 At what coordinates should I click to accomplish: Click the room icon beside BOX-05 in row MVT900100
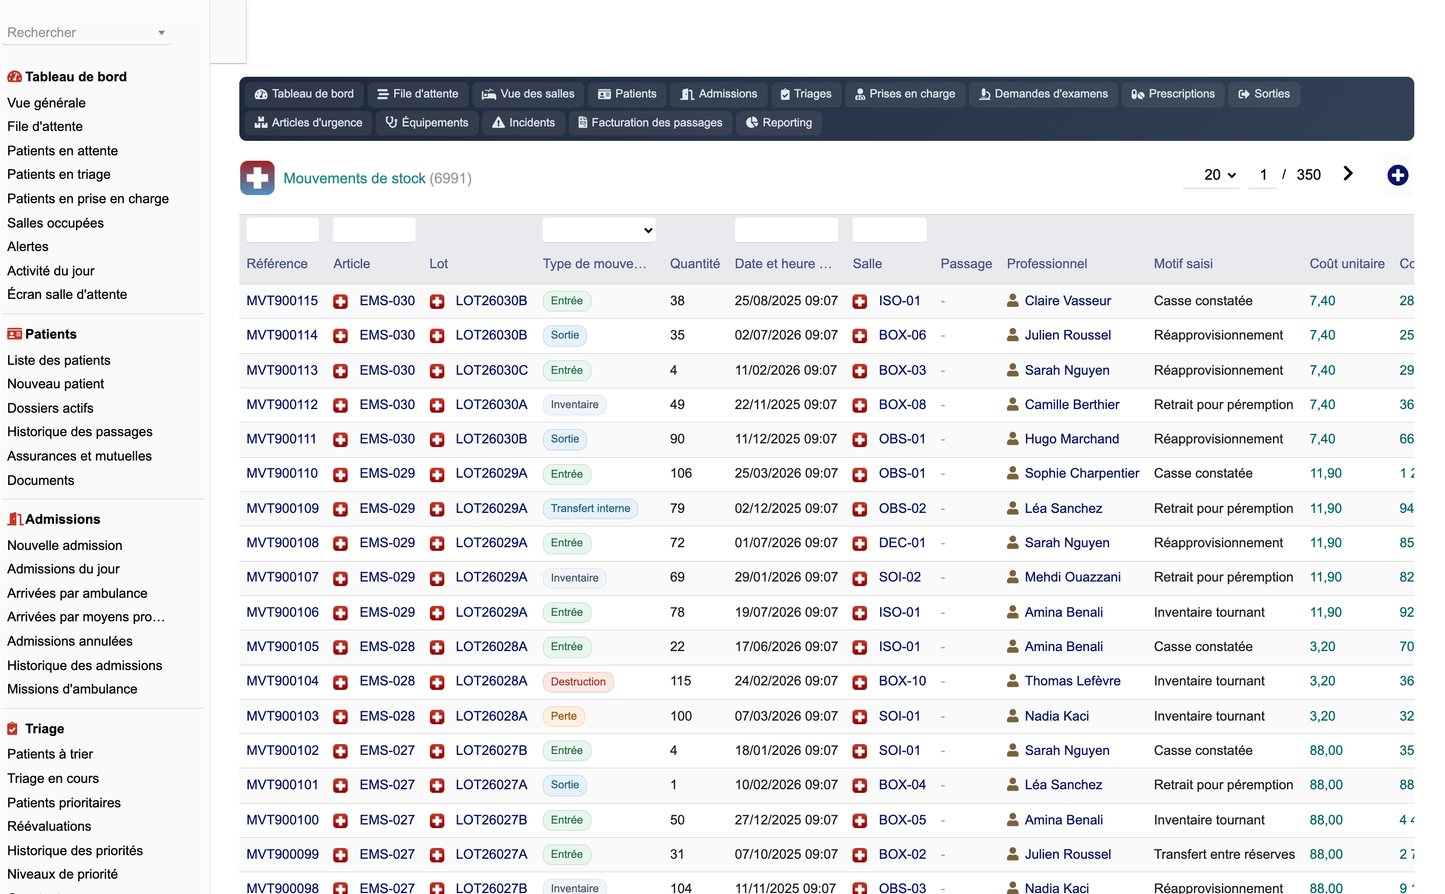pyautogui.click(x=860, y=821)
